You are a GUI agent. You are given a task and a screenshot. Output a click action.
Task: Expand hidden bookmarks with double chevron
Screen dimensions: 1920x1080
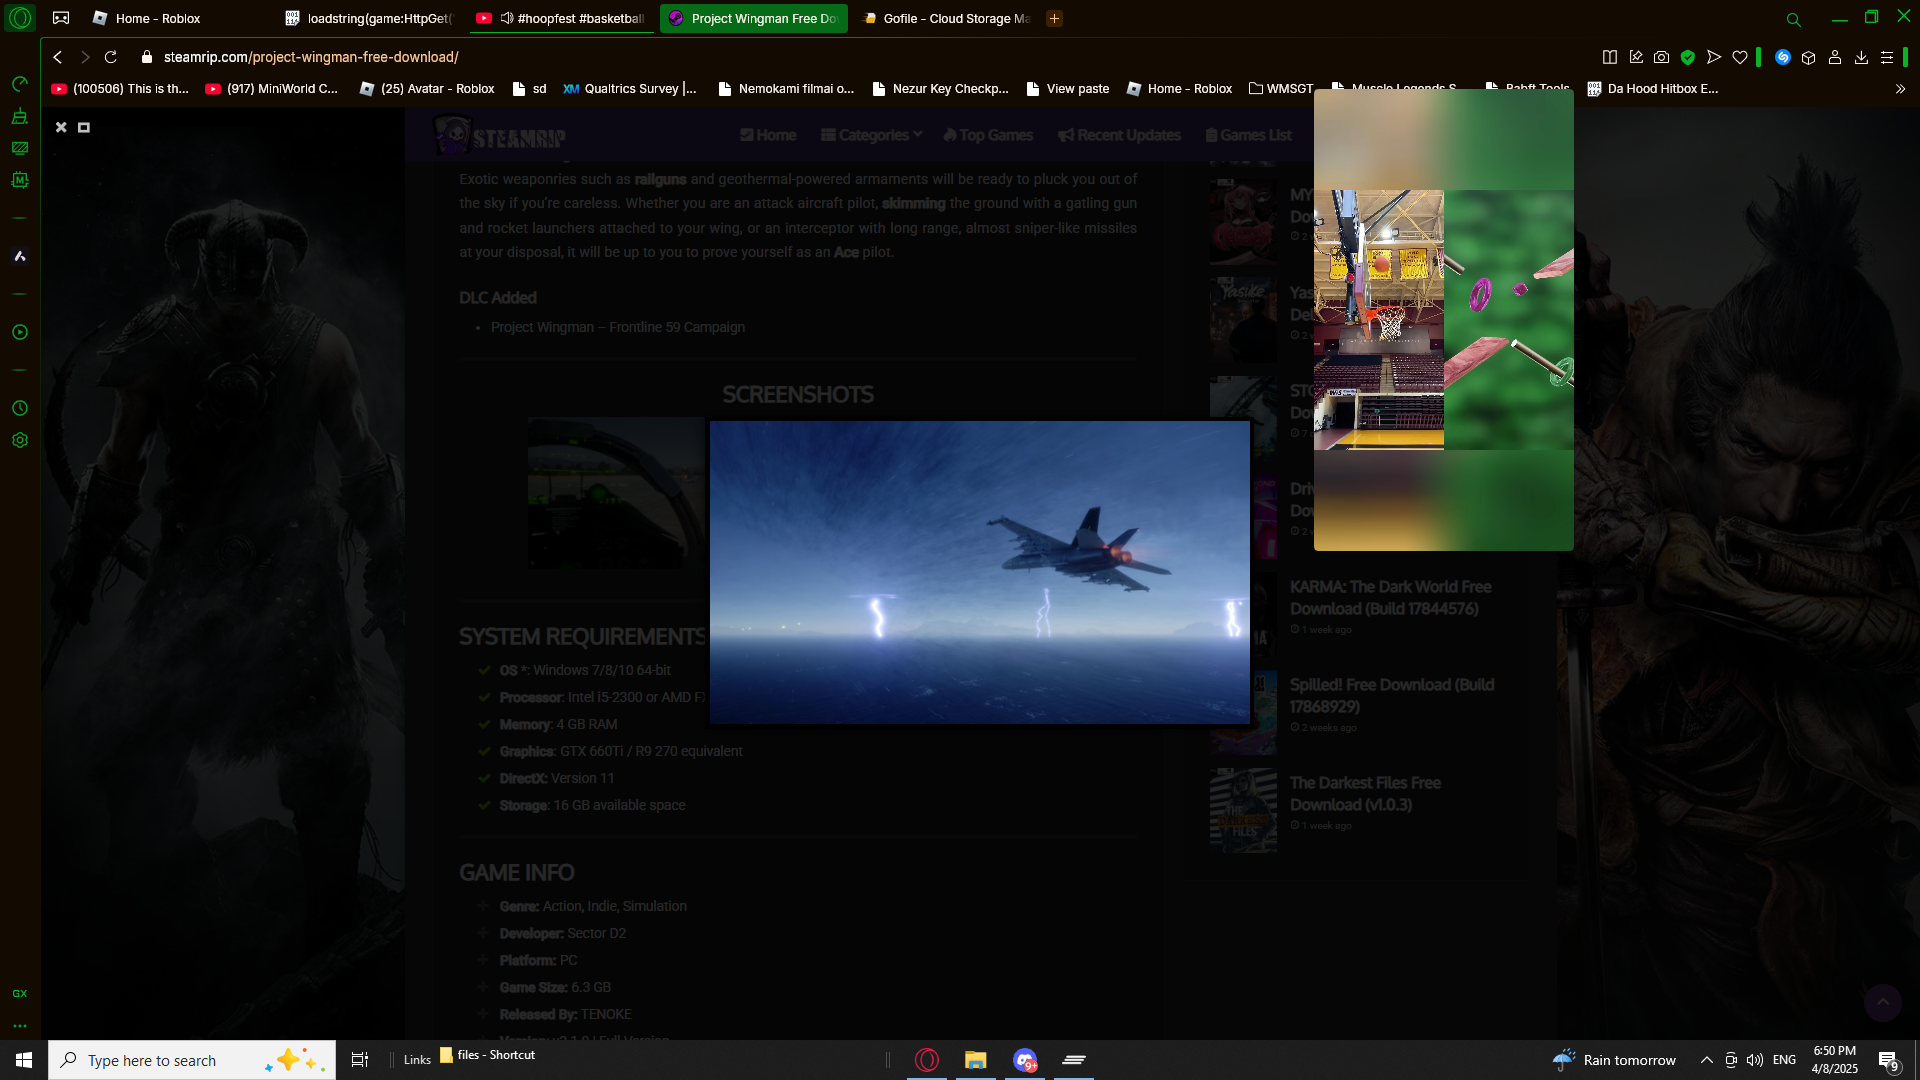tap(1900, 89)
